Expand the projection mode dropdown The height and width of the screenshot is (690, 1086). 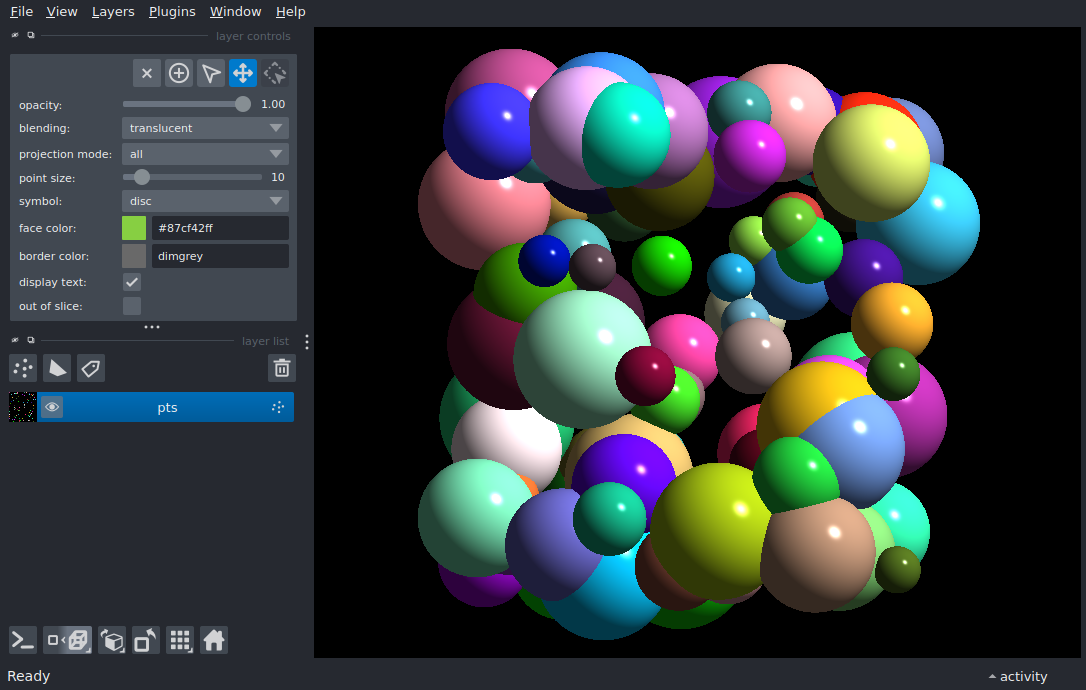pos(205,154)
